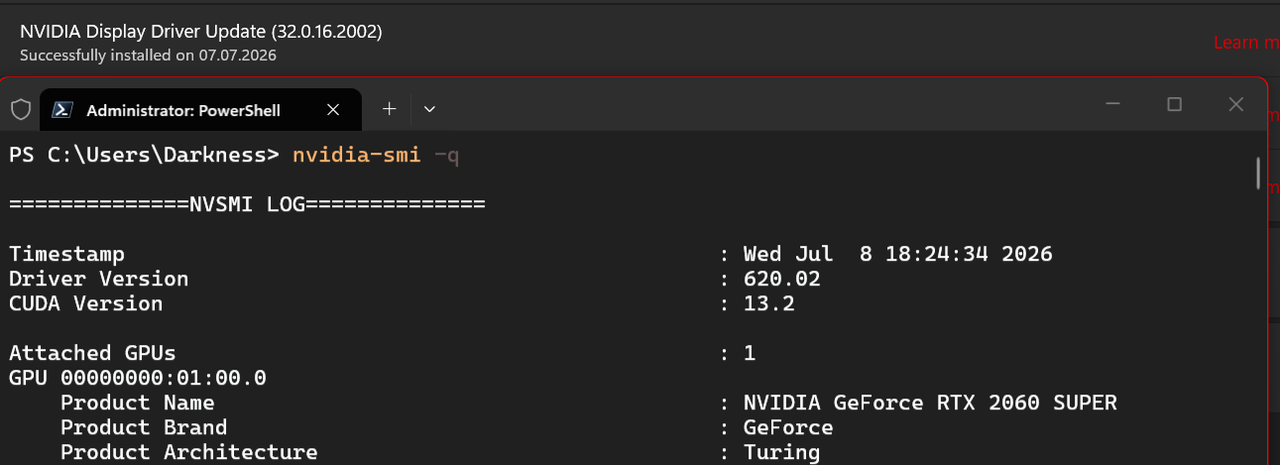Click the CUDA Version value 13.2
The height and width of the screenshot is (465, 1280).
pos(769,304)
